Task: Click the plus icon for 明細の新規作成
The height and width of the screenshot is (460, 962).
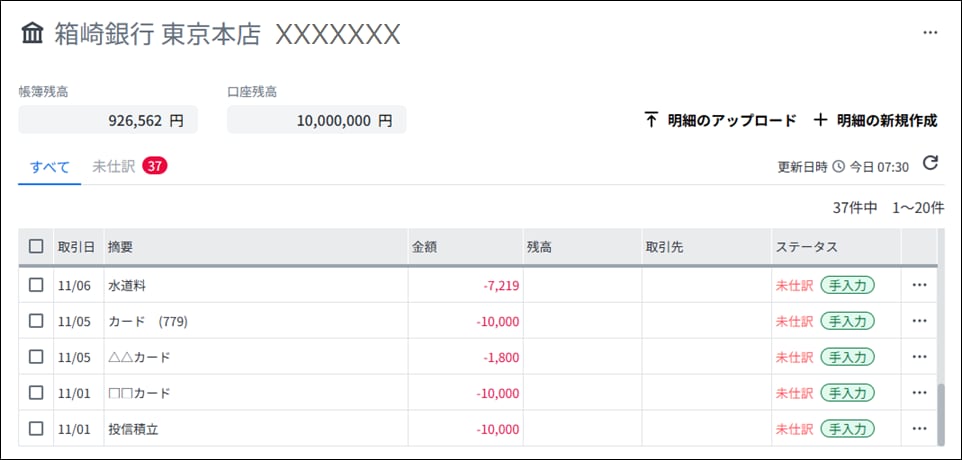Action: coord(820,120)
